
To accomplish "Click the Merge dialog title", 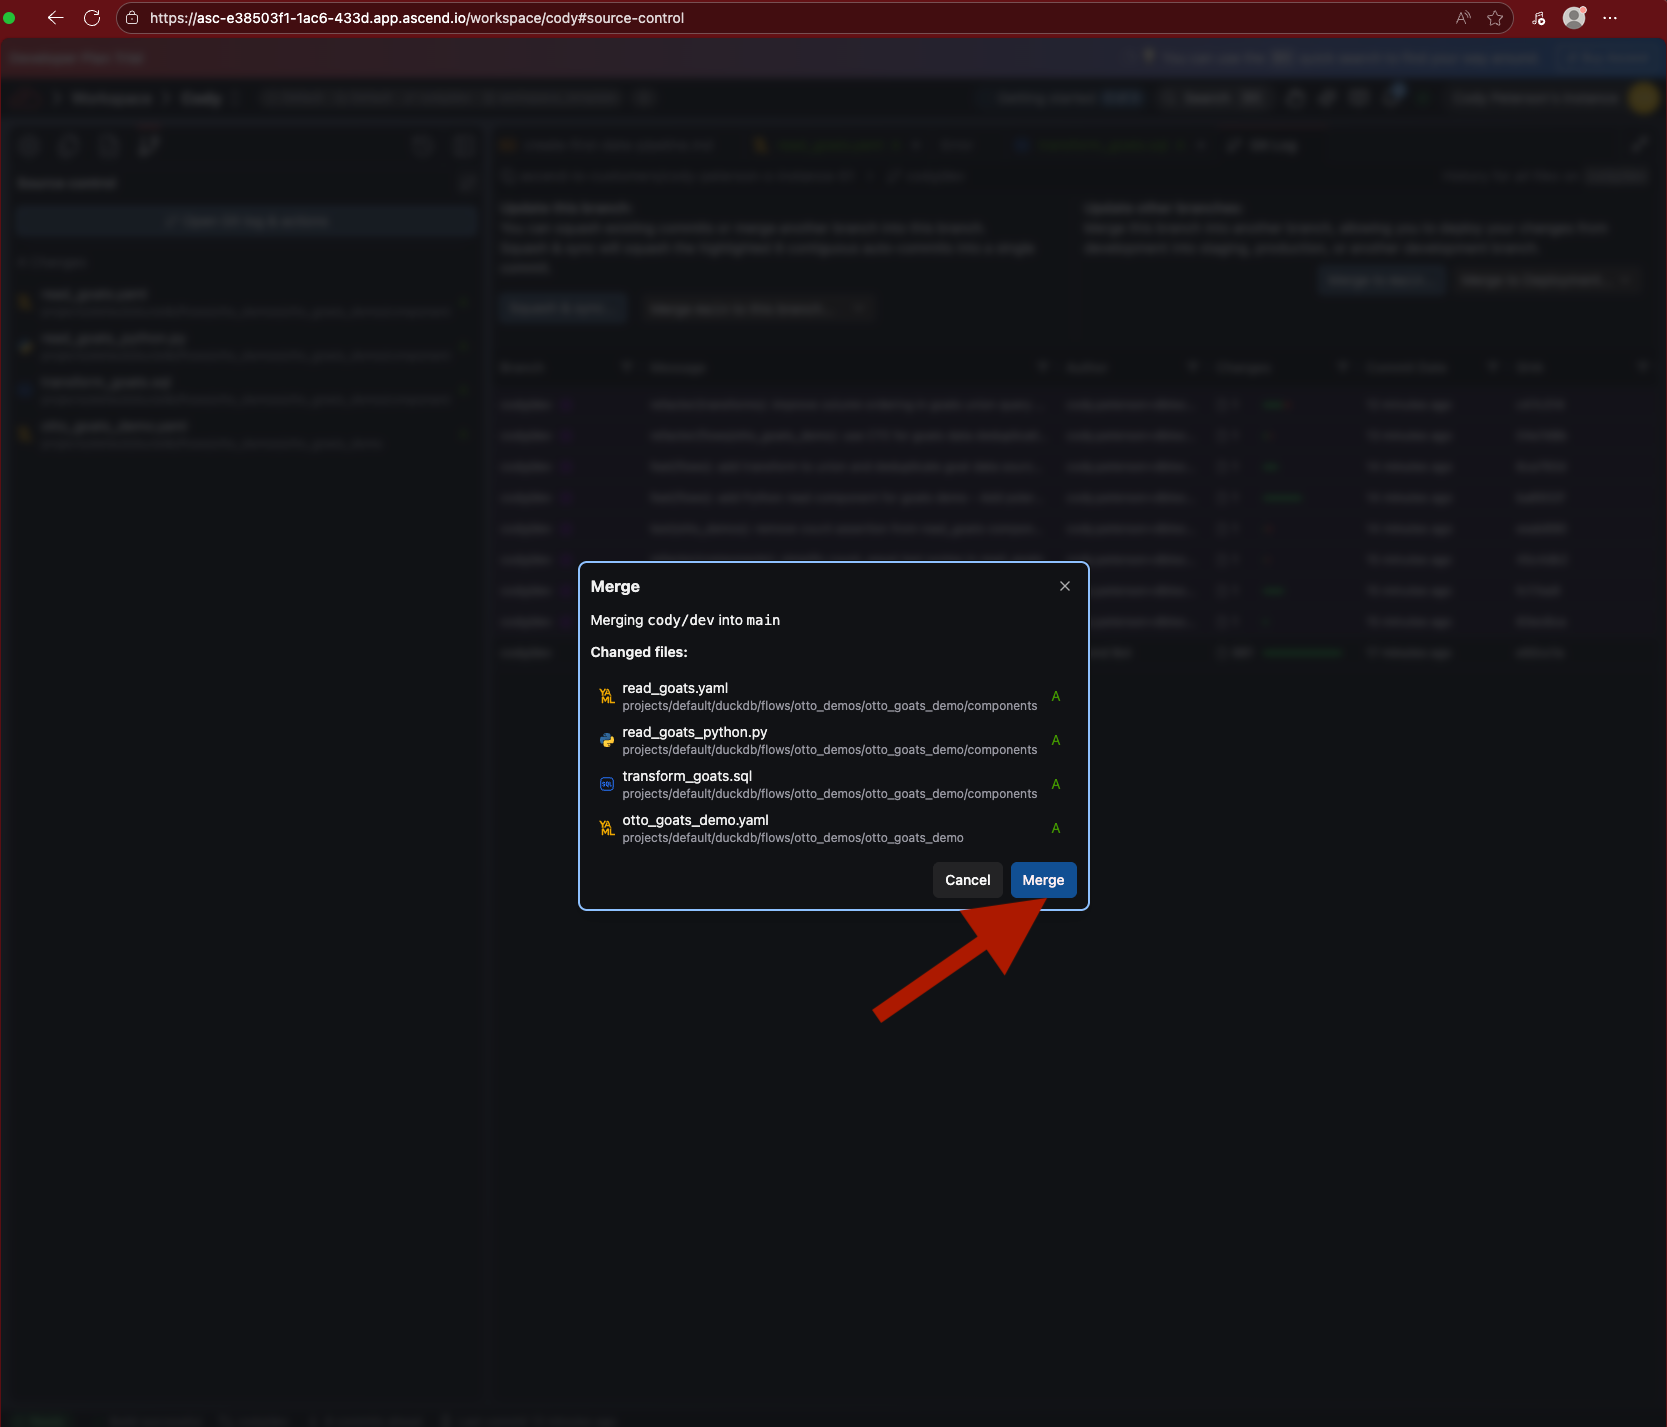I will pyautogui.click(x=615, y=586).
